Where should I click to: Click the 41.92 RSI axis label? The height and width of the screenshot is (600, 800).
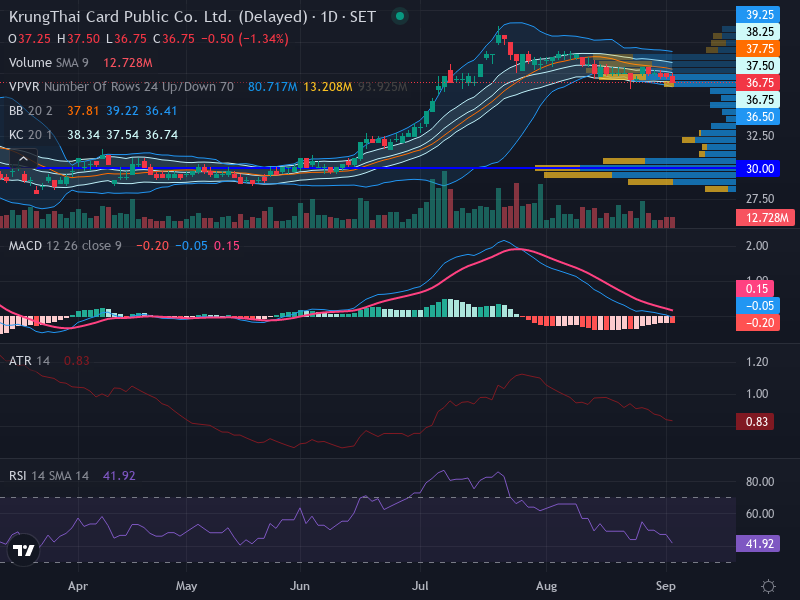pos(758,544)
